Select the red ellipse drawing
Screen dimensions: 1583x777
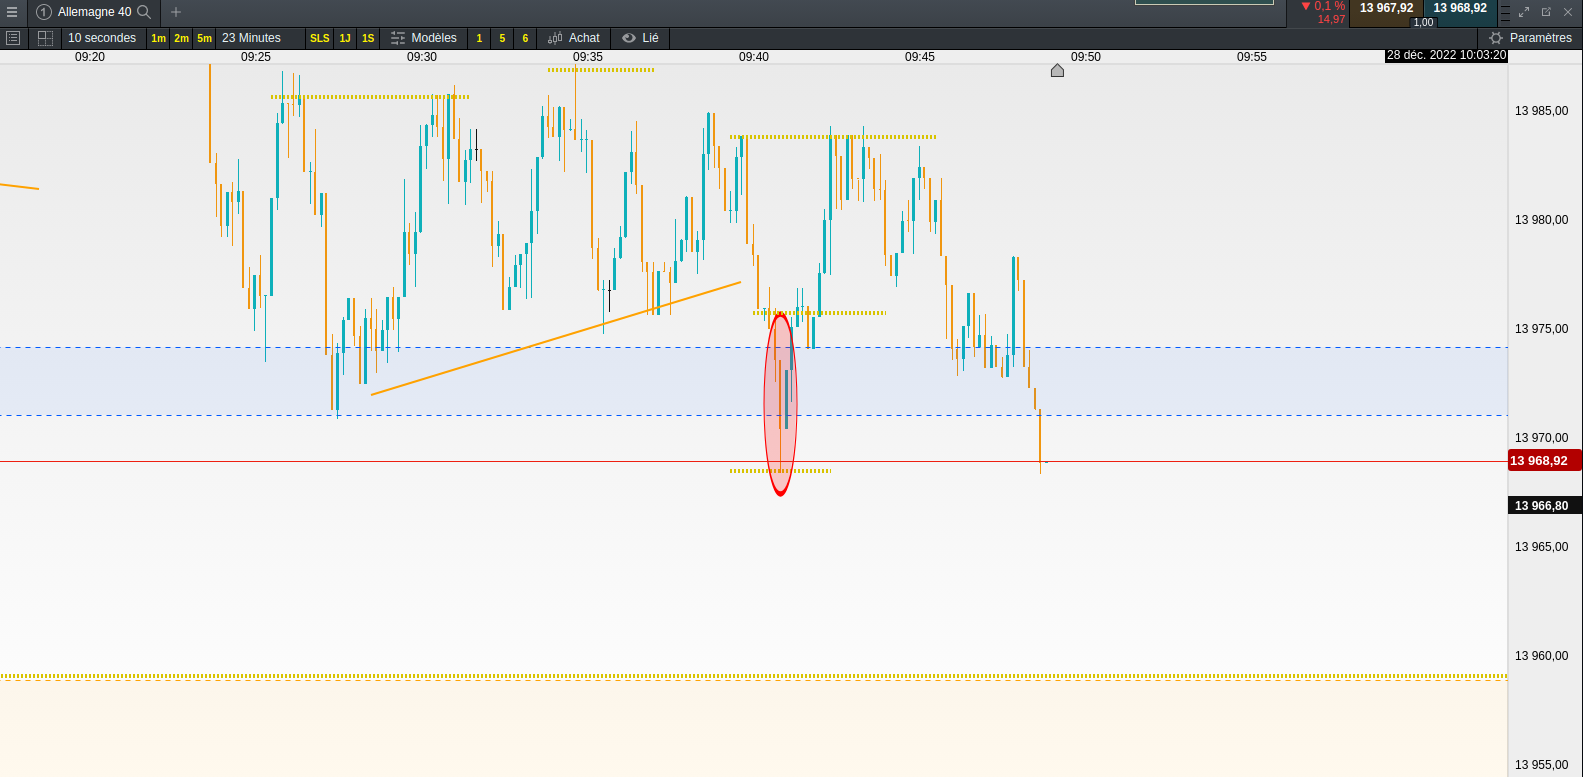tap(781, 404)
